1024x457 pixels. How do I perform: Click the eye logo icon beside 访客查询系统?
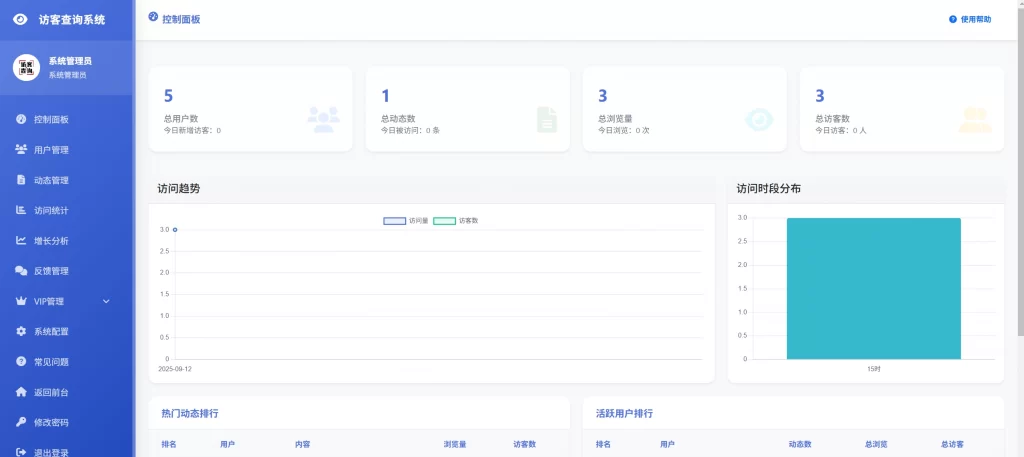pos(20,19)
